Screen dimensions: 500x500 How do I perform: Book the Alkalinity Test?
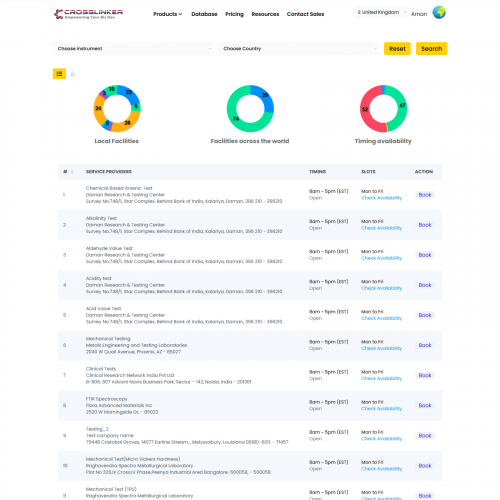pos(425,225)
